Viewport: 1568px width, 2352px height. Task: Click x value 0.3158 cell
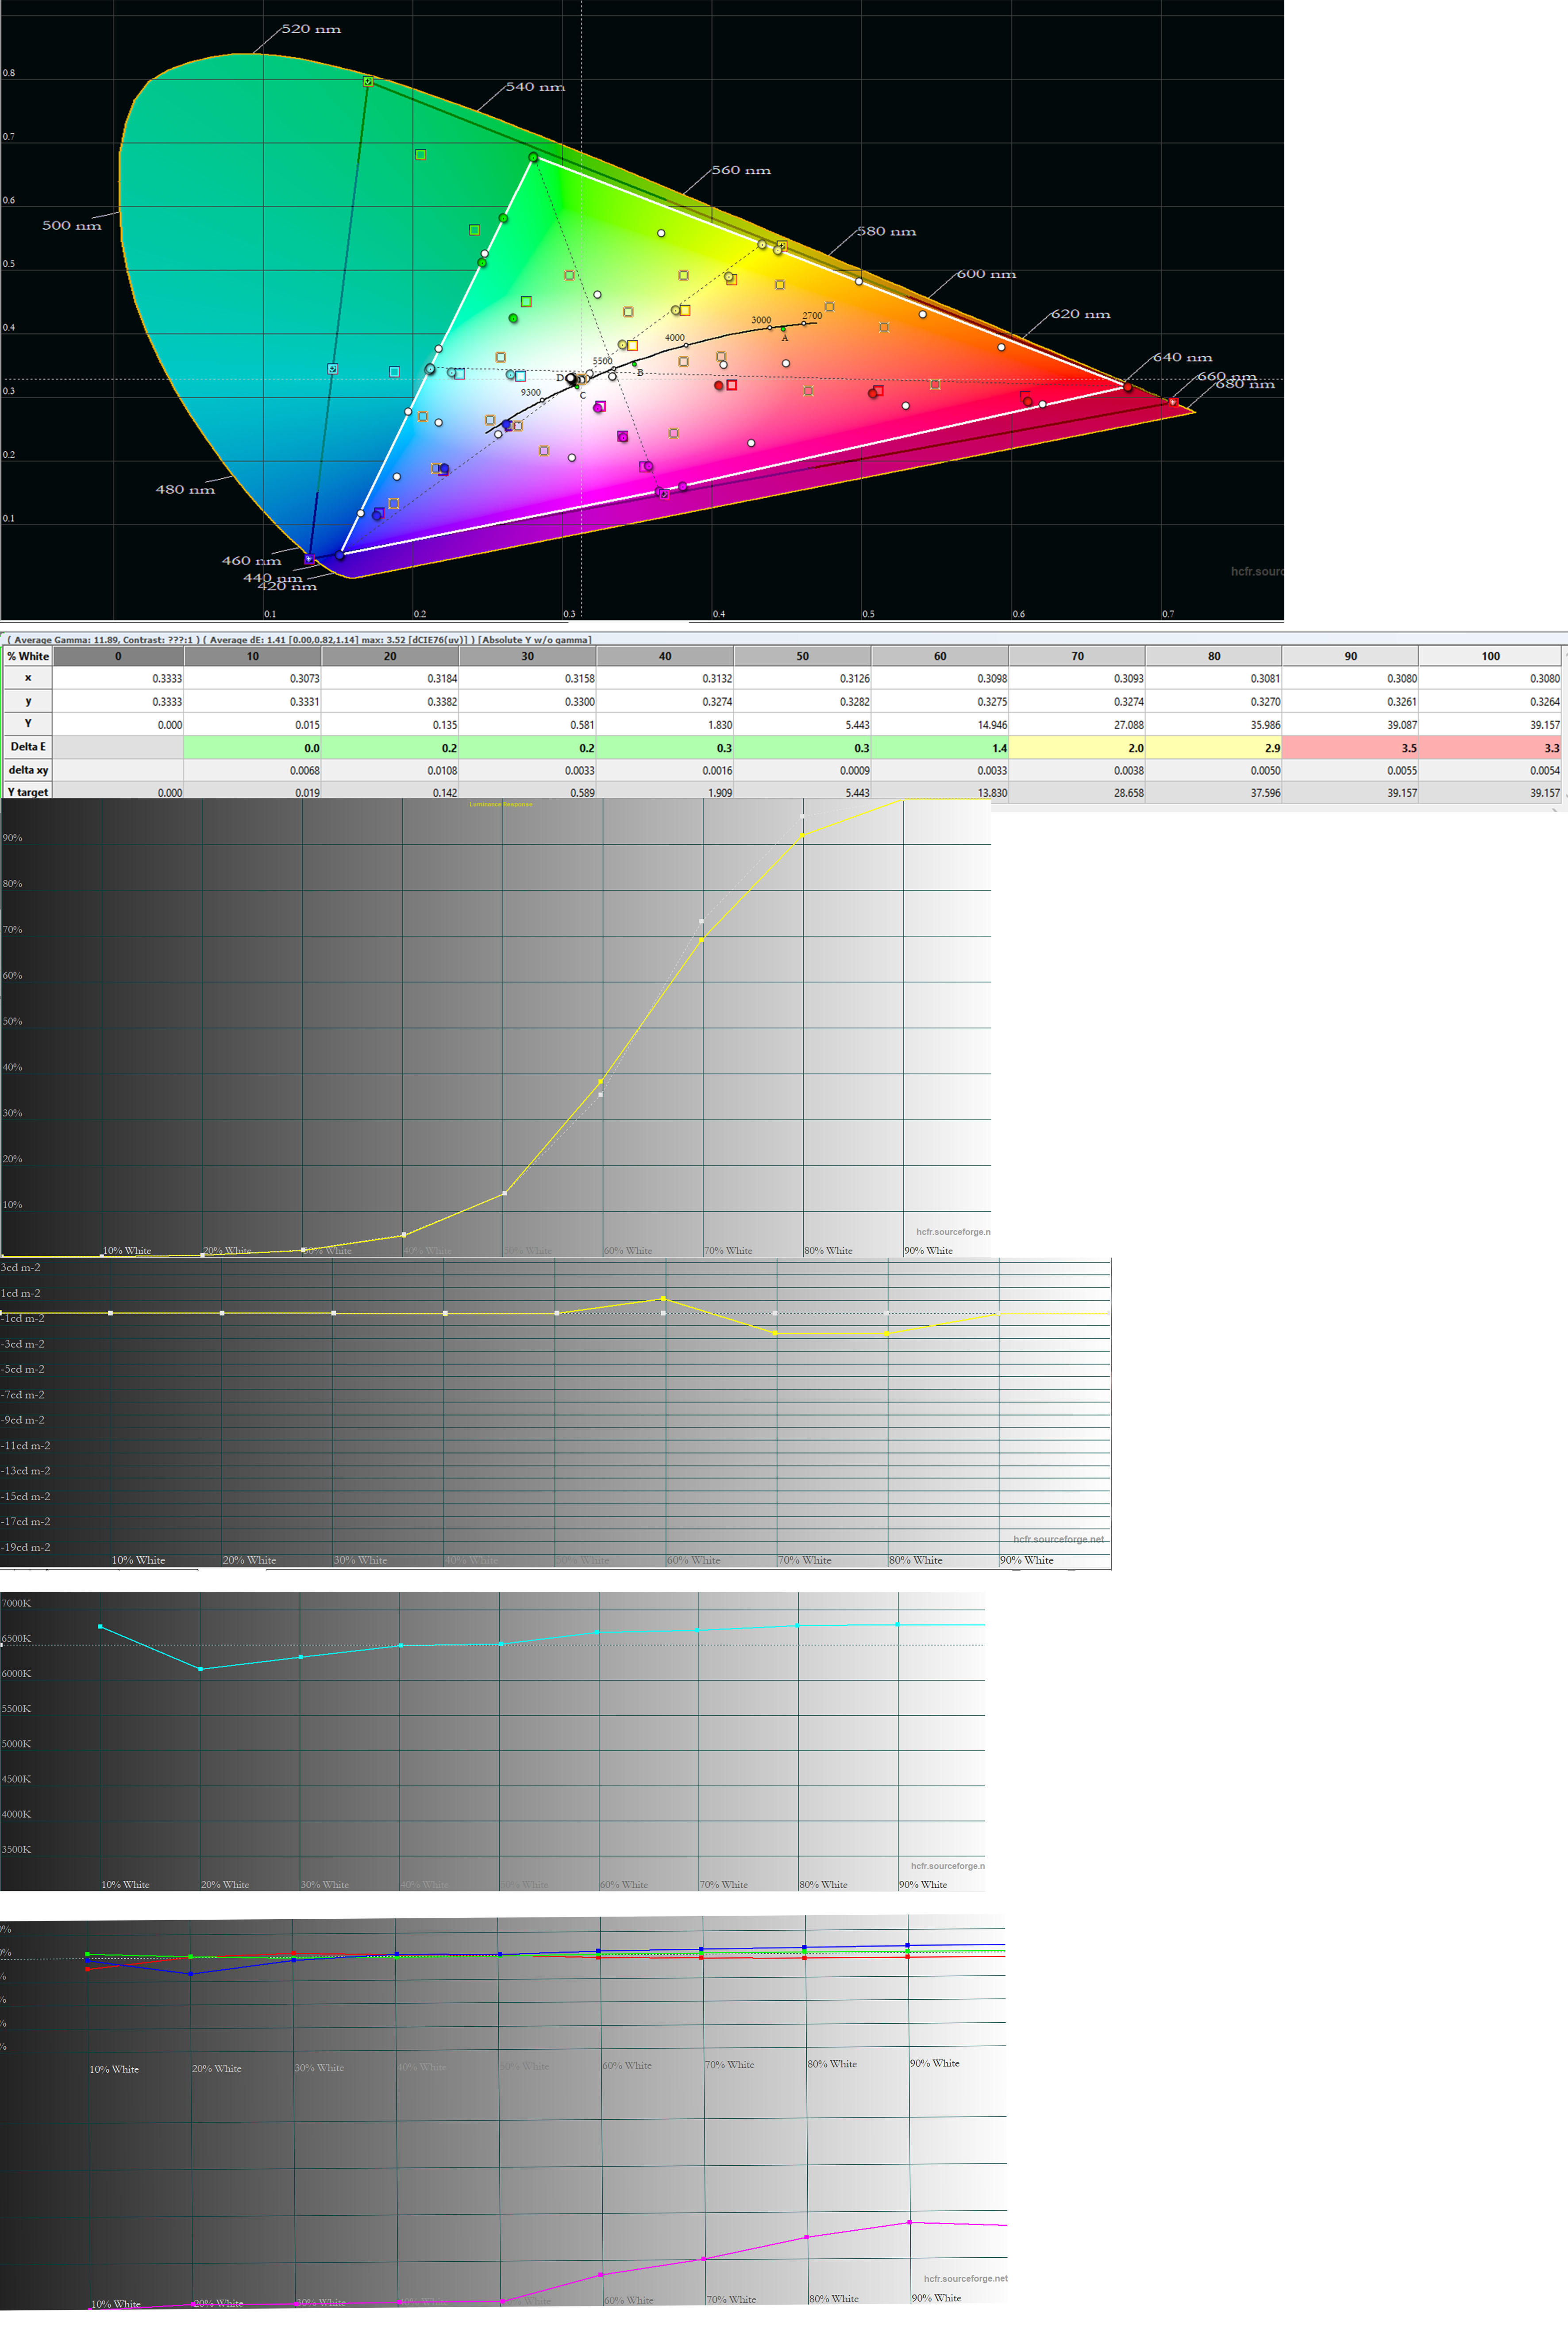[x=527, y=678]
